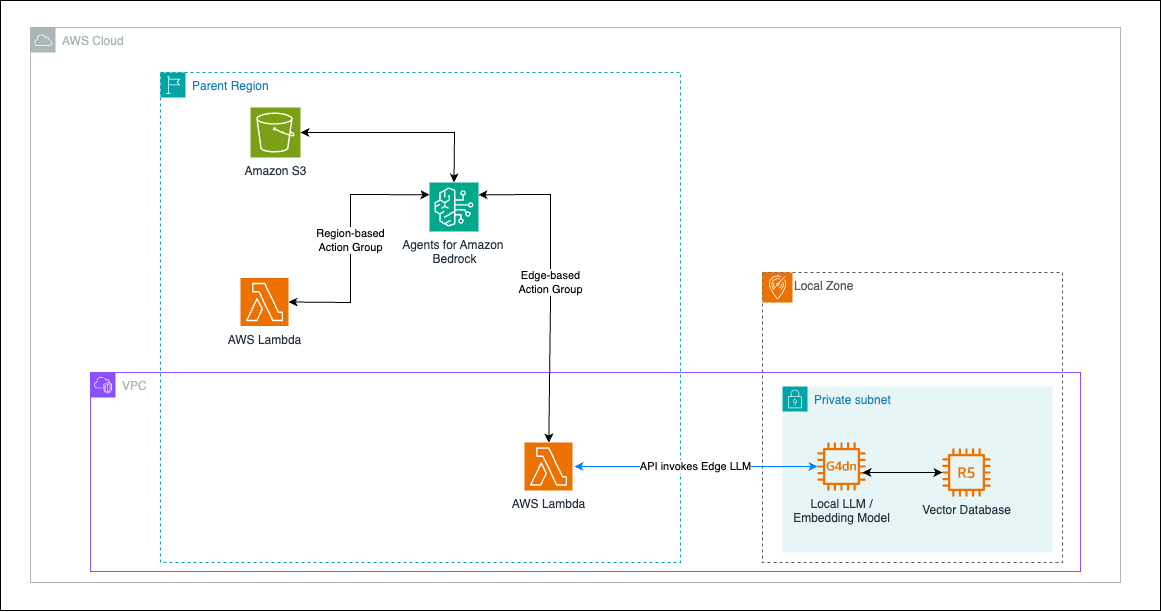Click the Edge-based Action Group label
This screenshot has height=612, width=1161.
[550, 282]
